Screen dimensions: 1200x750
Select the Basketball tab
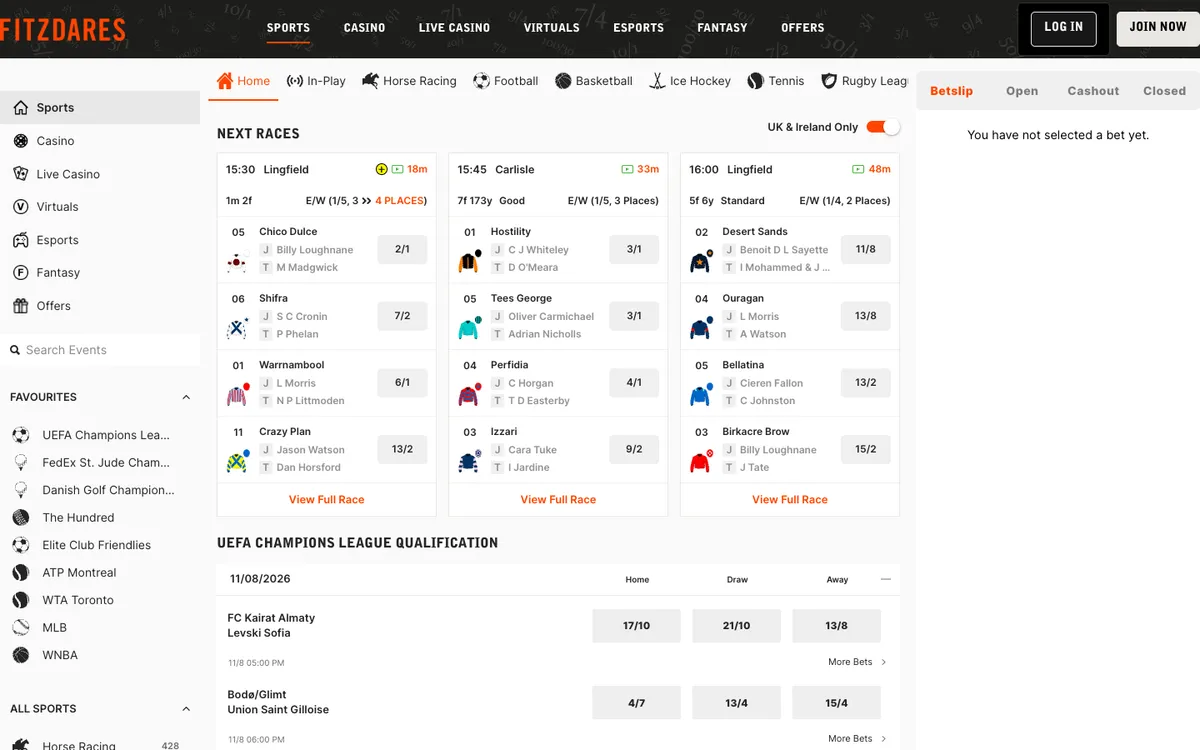(594, 81)
